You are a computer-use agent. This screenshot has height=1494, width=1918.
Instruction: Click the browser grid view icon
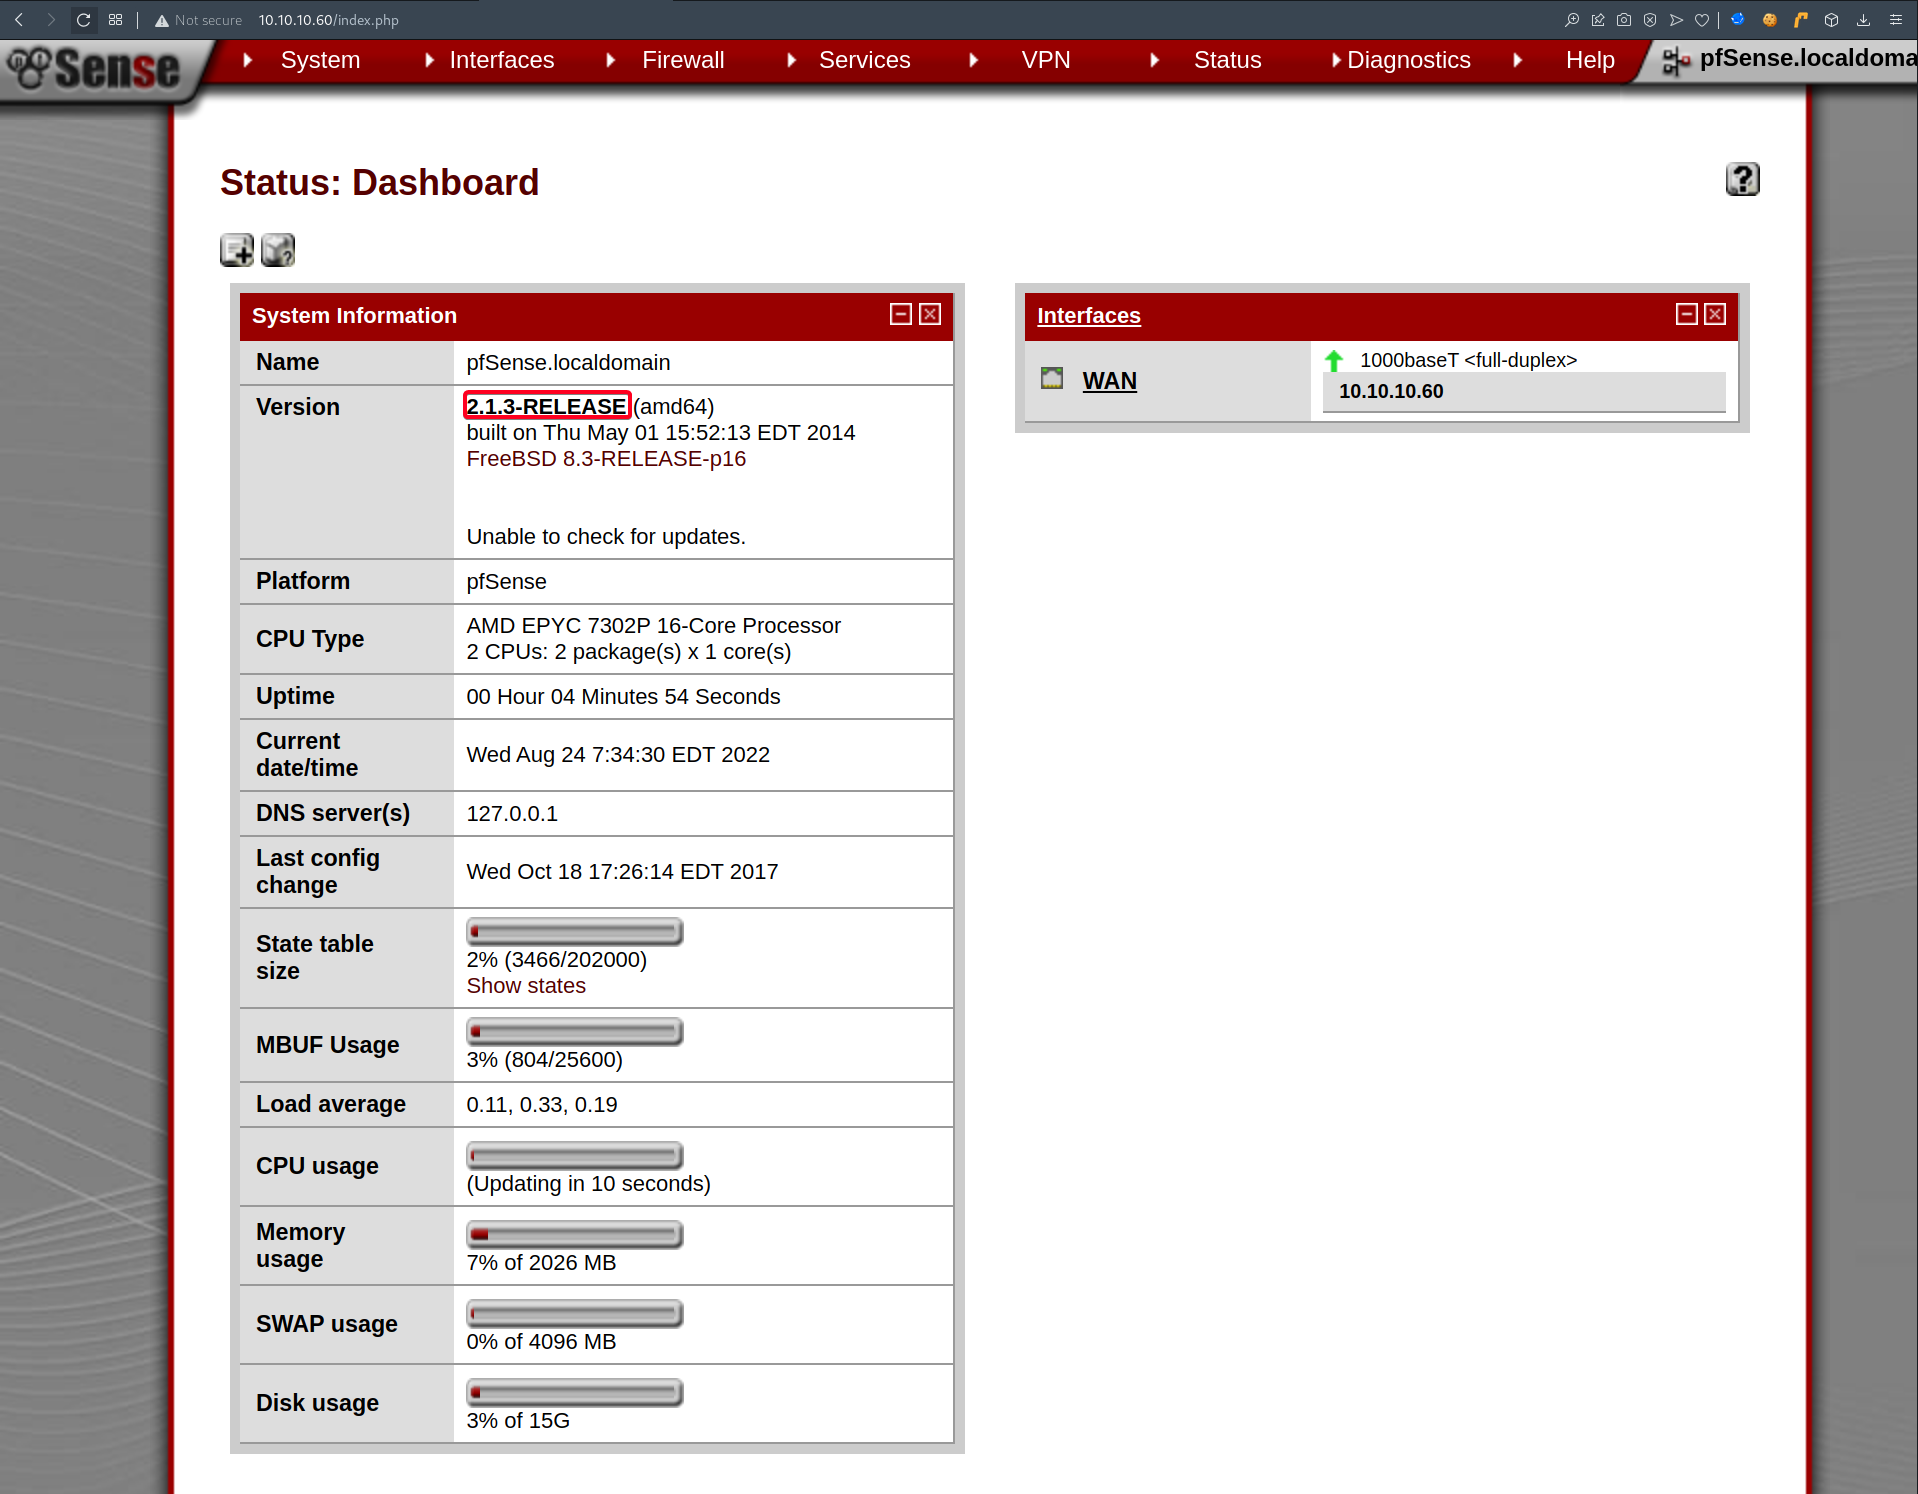point(116,20)
